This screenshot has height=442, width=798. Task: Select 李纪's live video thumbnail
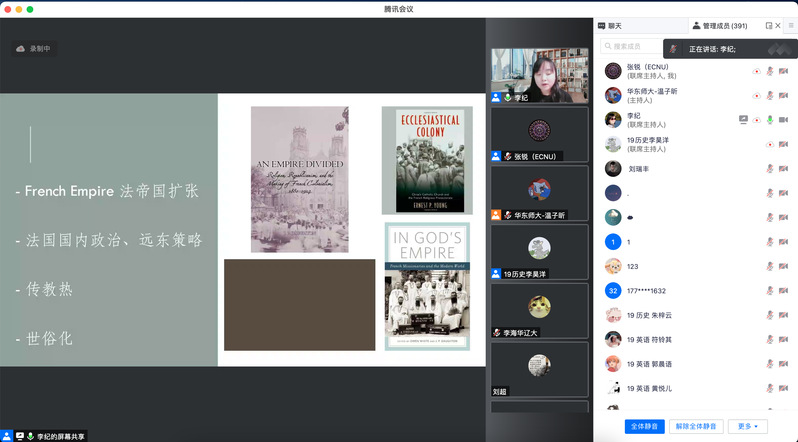(x=539, y=76)
